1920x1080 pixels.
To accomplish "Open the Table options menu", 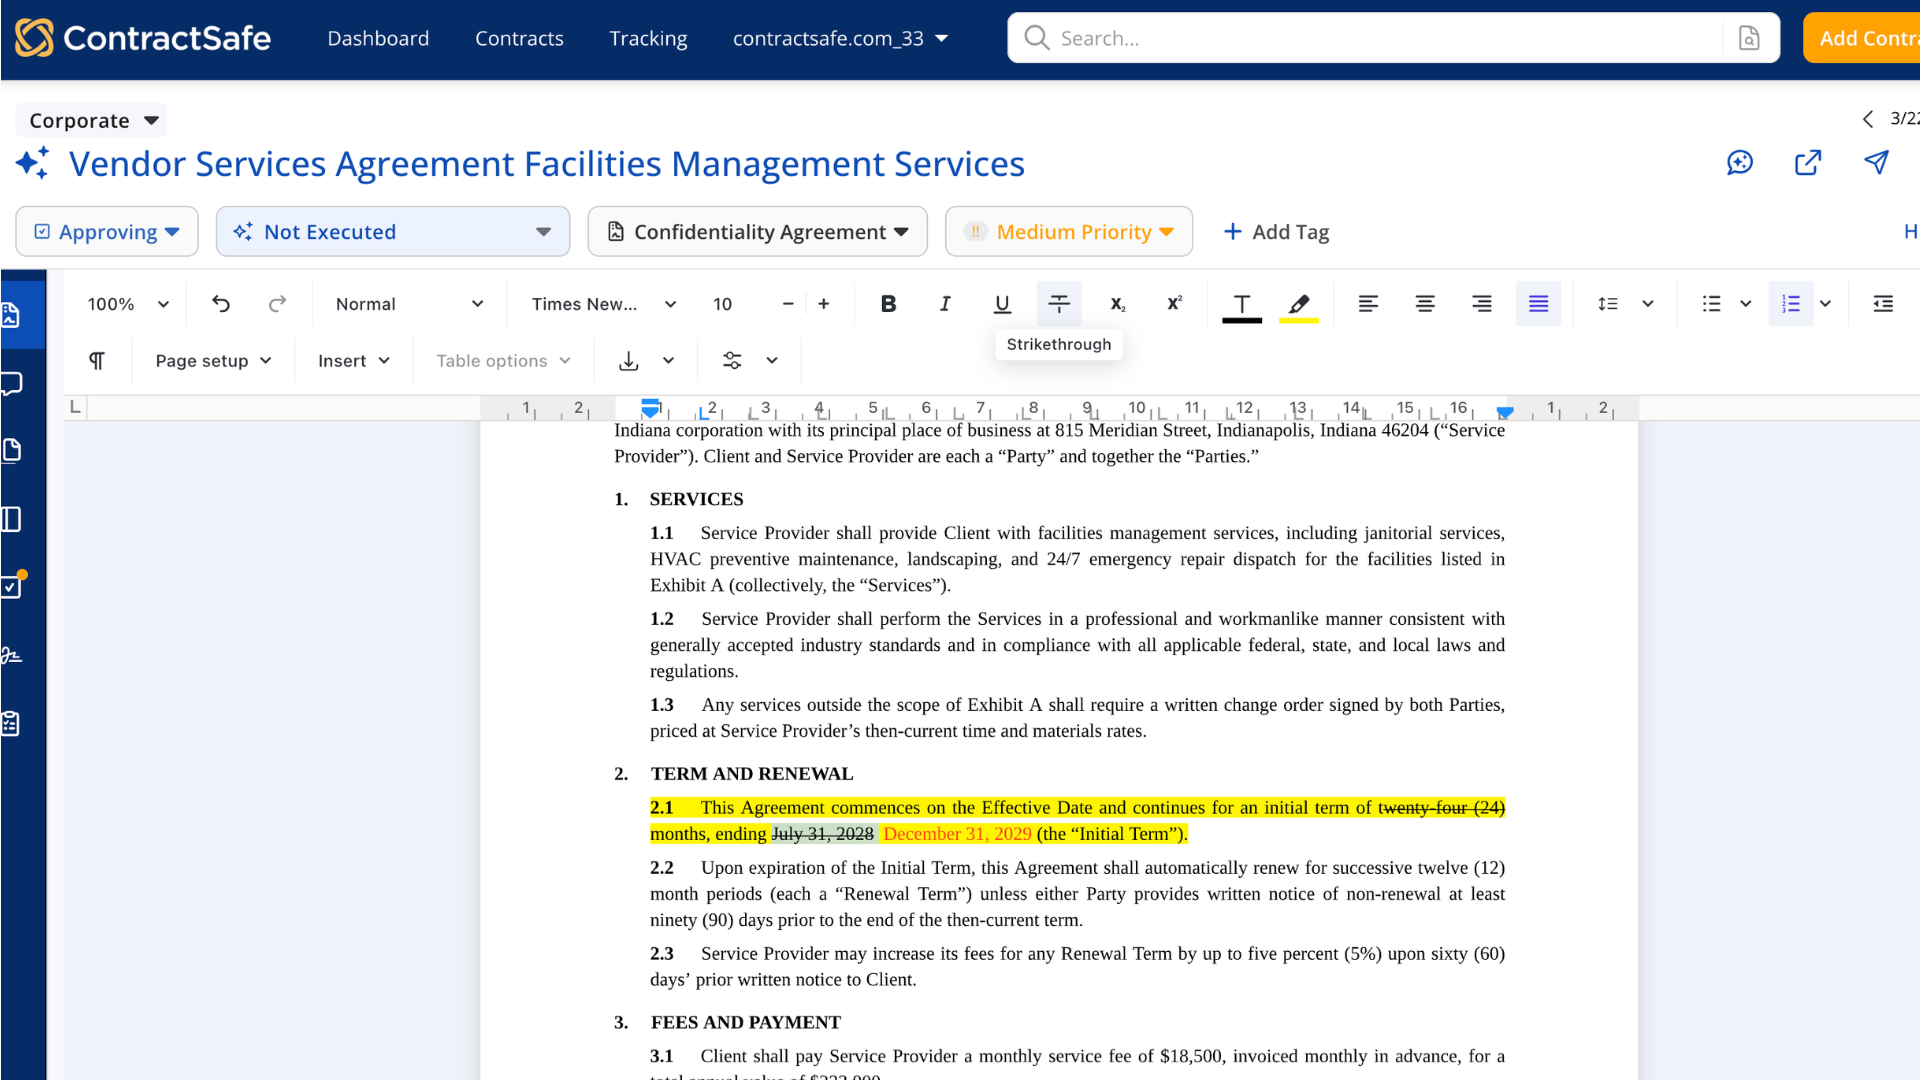I will [x=503, y=361].
